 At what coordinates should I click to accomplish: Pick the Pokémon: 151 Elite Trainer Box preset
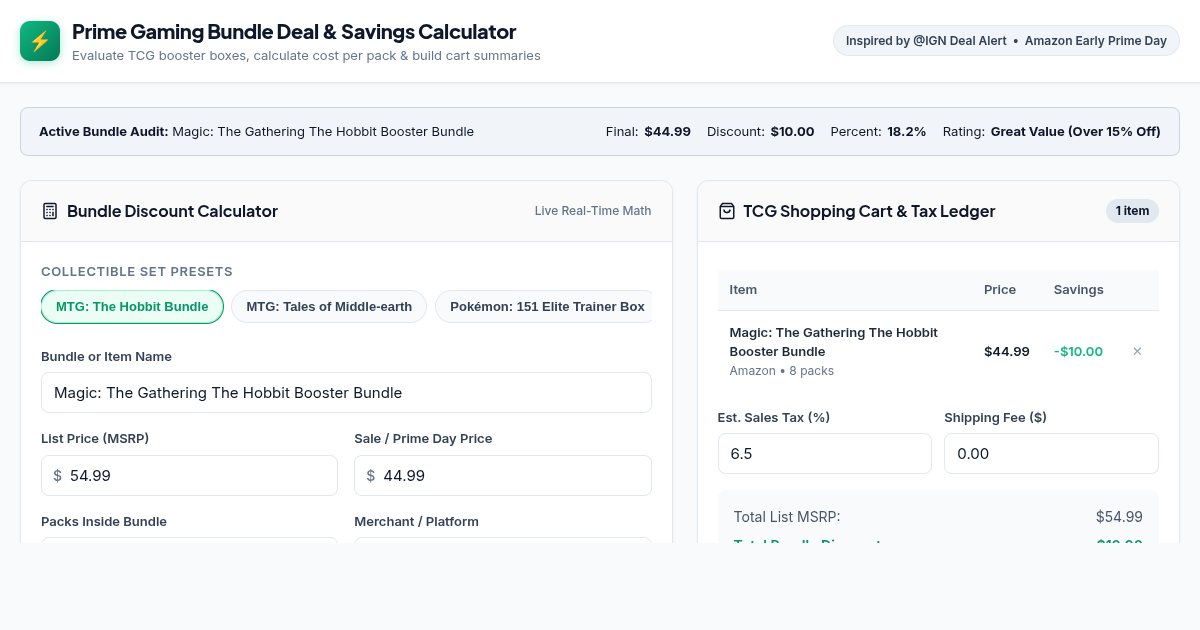point(543,307)
